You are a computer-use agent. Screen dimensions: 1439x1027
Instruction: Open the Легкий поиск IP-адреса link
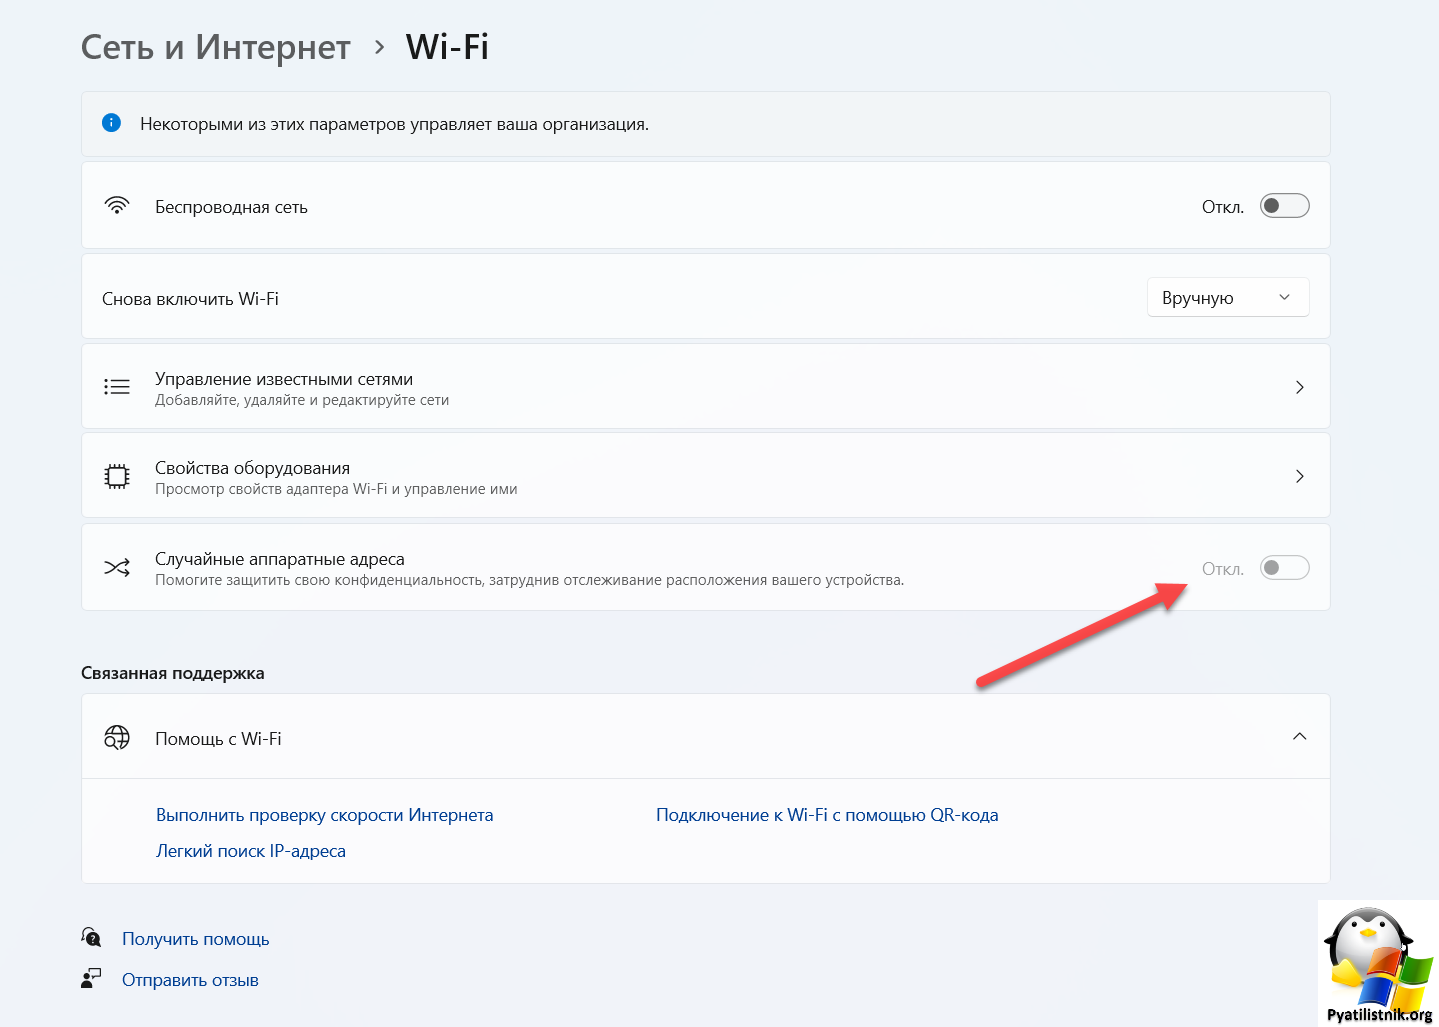[251, 851]
